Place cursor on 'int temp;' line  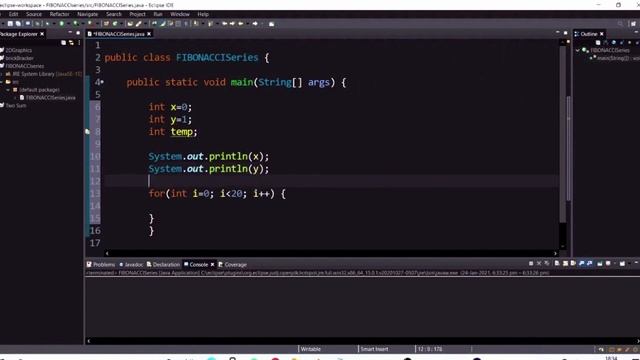[173, 132]
